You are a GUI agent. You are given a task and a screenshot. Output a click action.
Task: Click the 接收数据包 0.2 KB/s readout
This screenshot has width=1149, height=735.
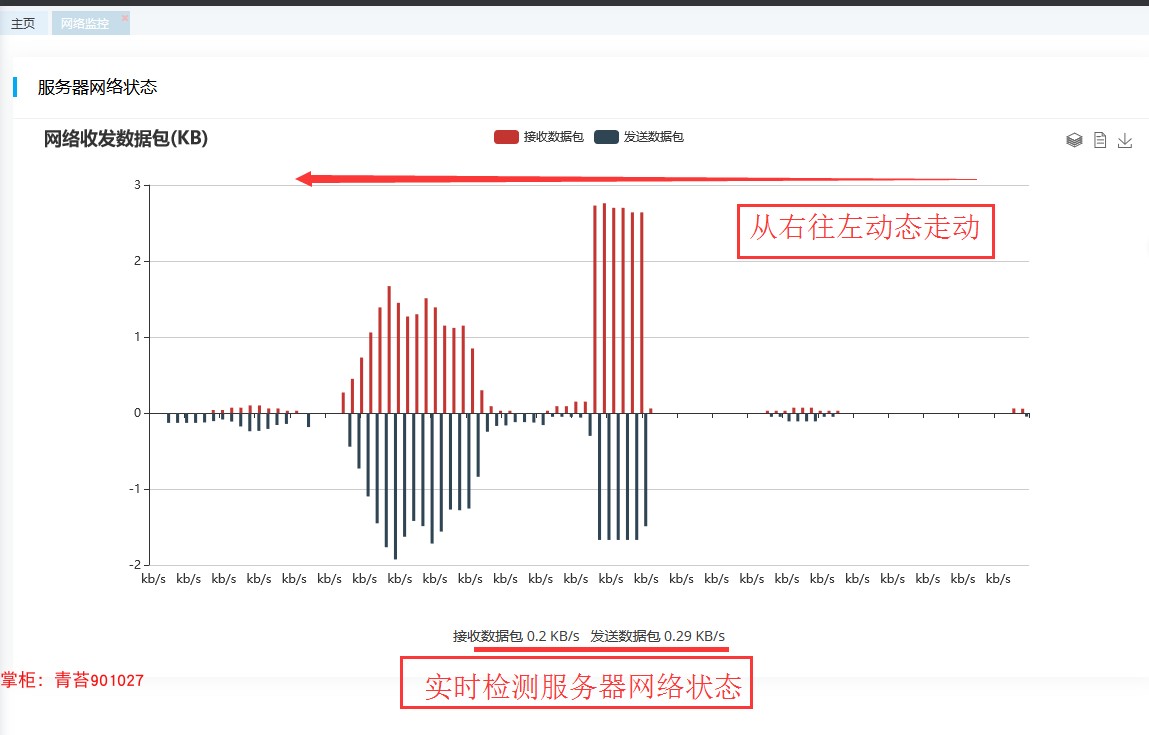pos(516,636)
